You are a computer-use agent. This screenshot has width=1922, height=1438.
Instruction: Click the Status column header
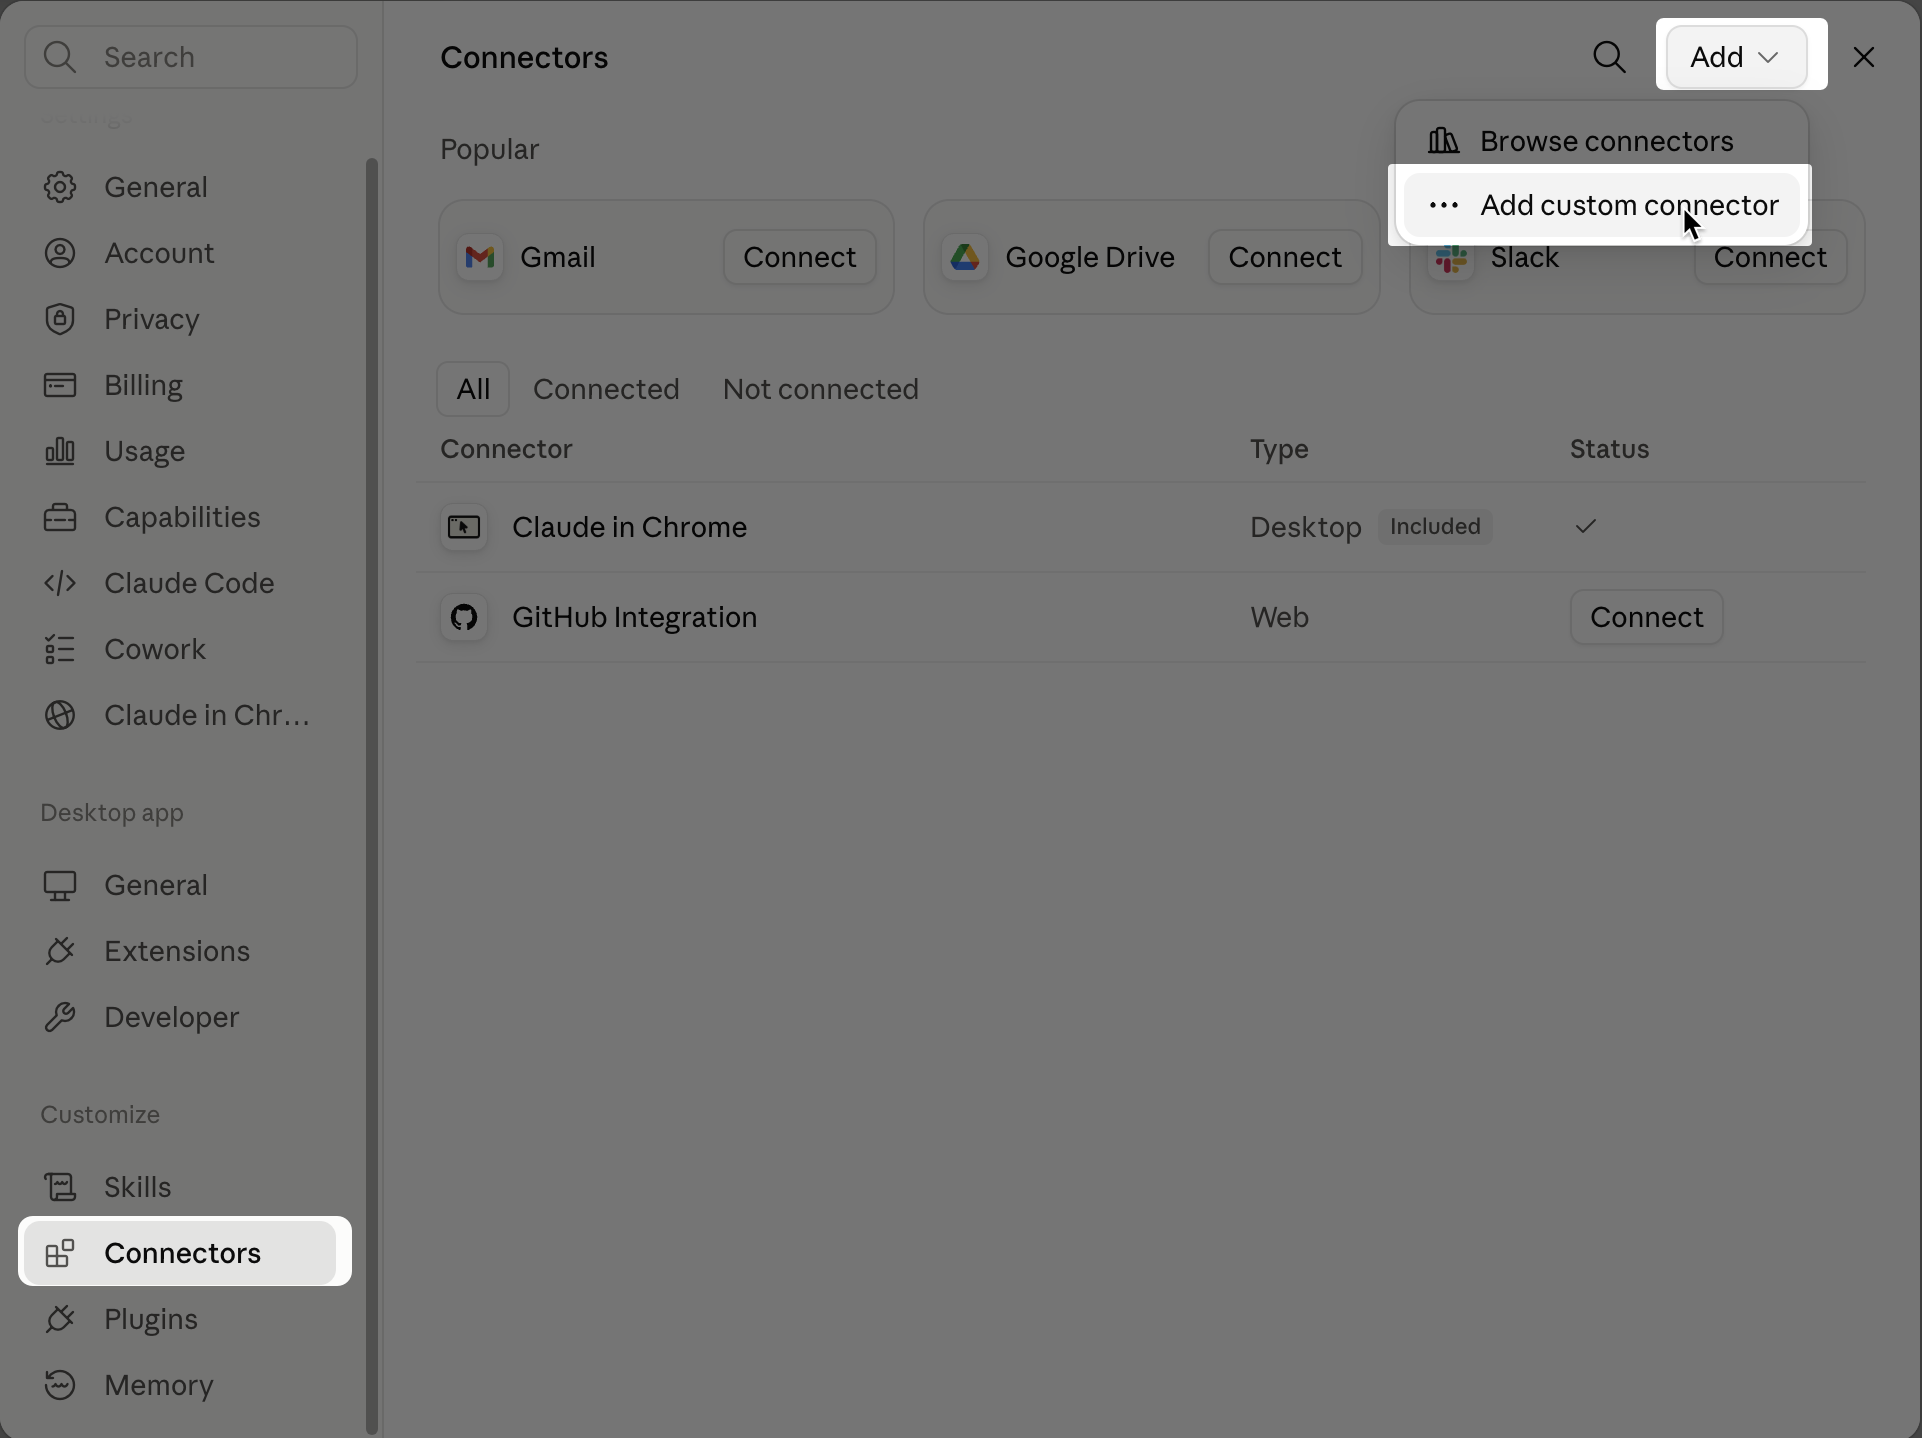pos(1609,449)
